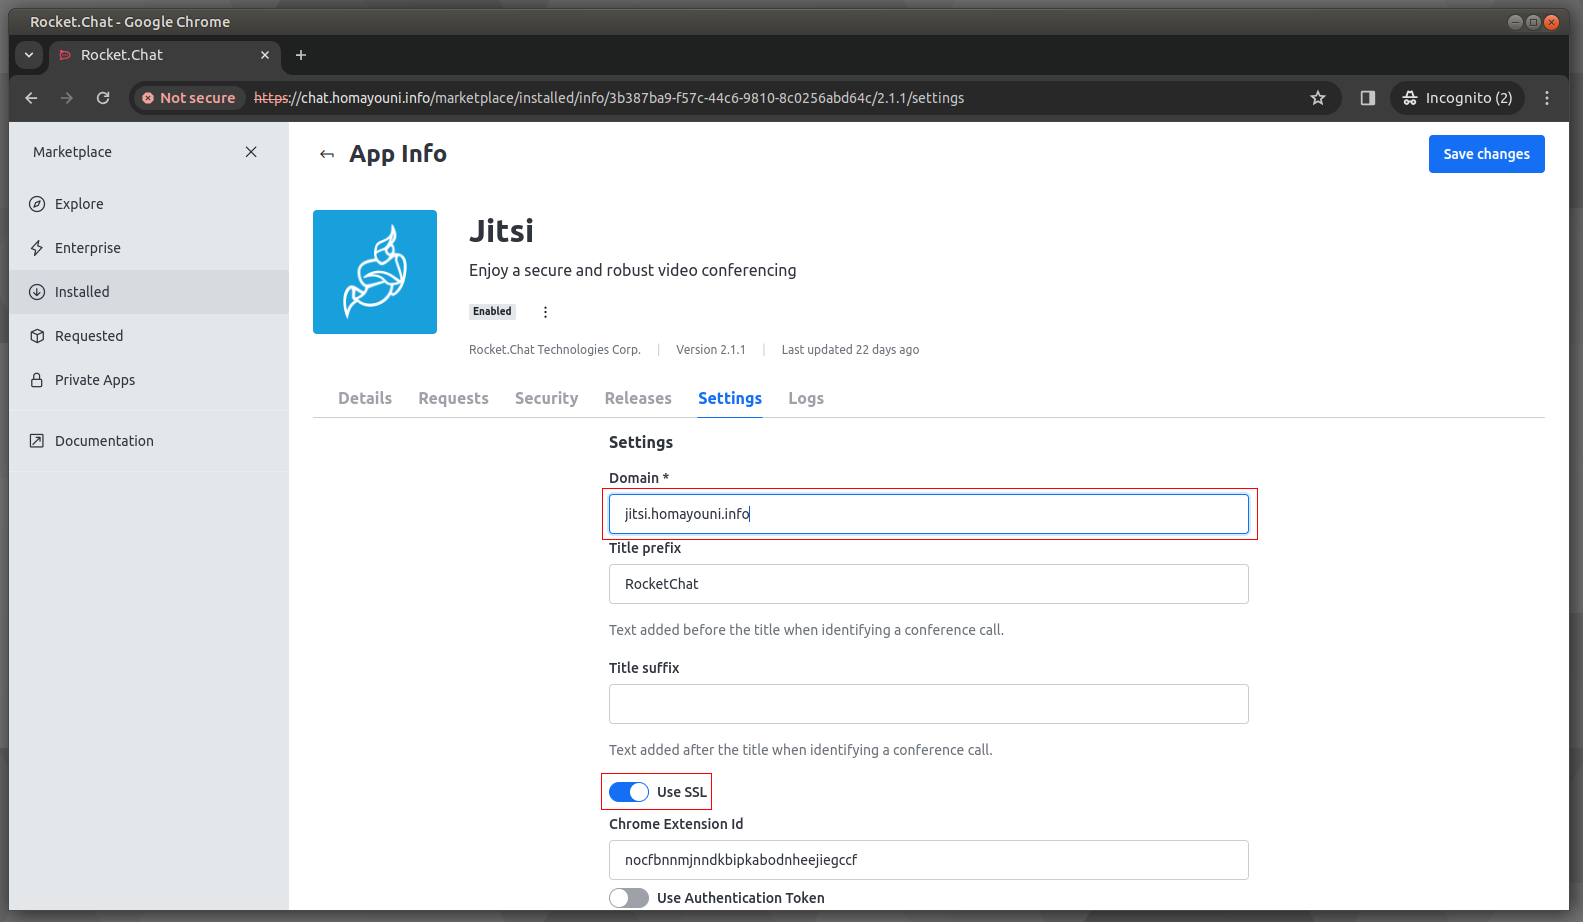Switch to the Releases tab

pos(638,398)
